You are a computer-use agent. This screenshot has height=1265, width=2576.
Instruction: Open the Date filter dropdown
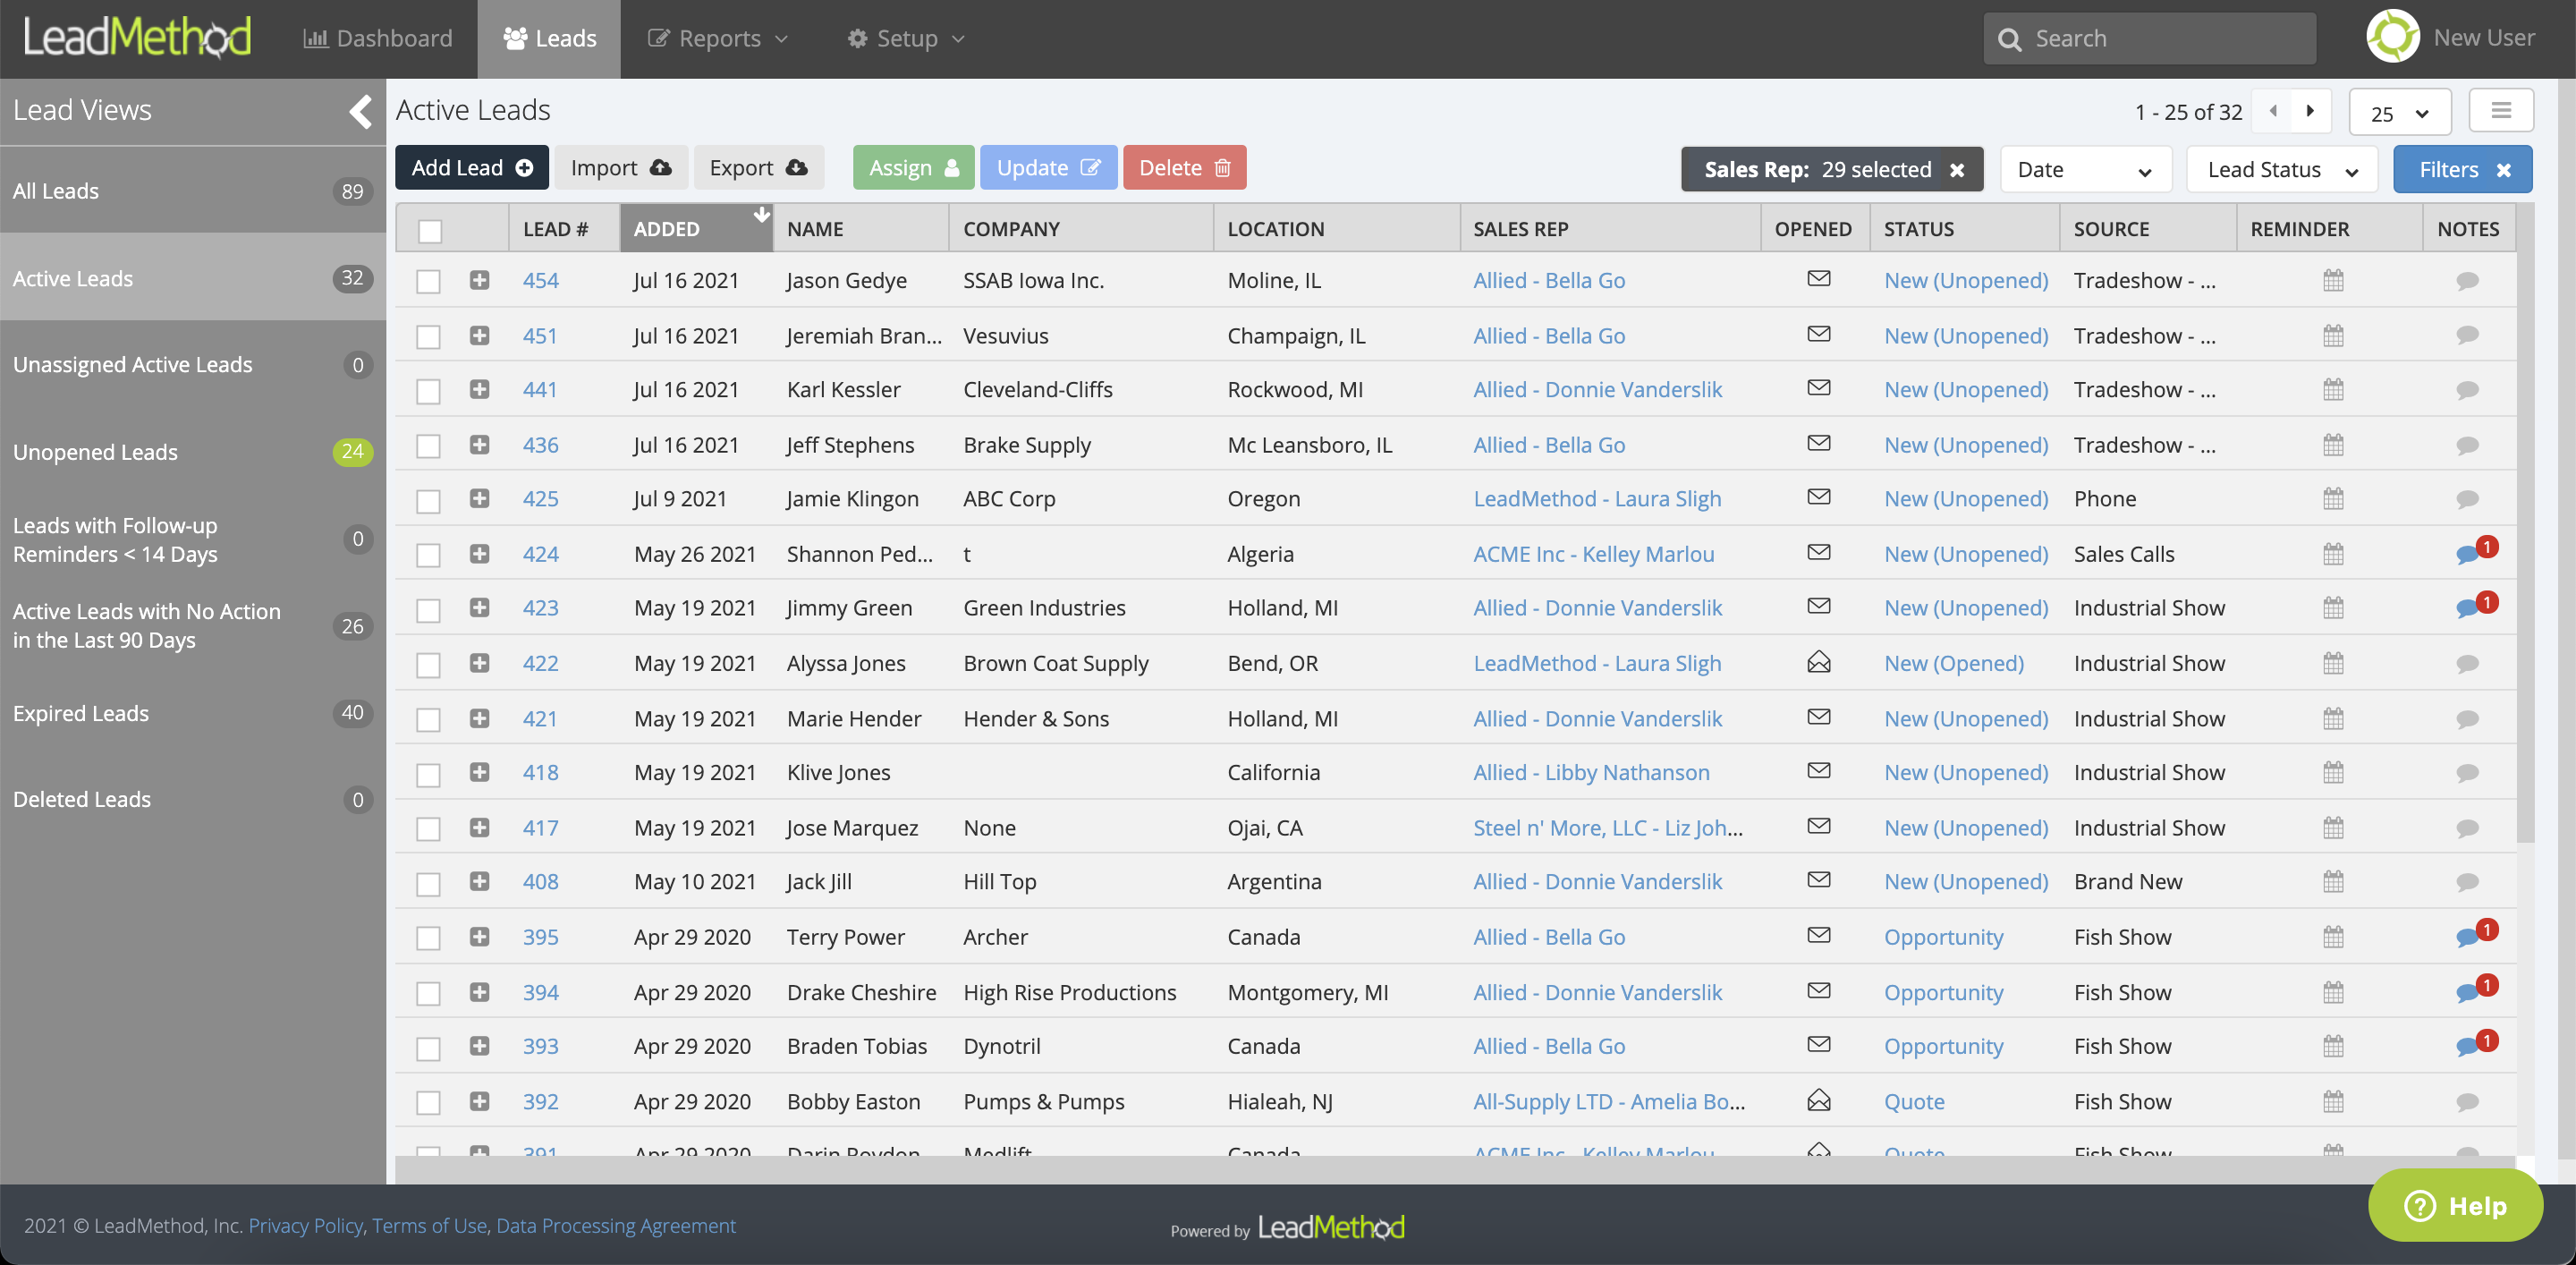pos(2085,169)
